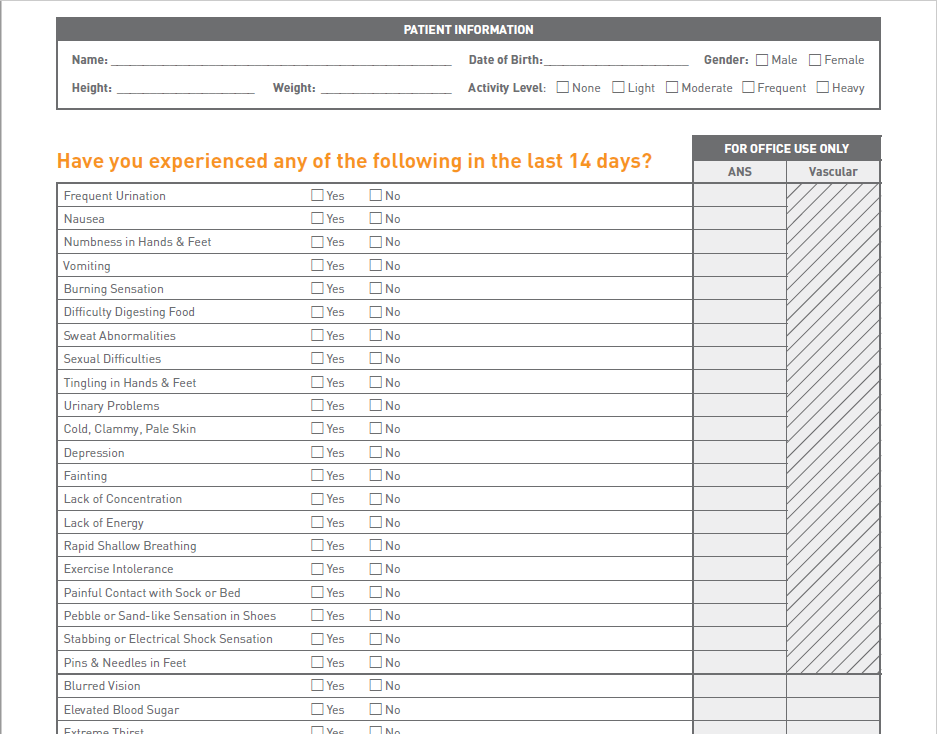Click the Height input line

point(186,88)
